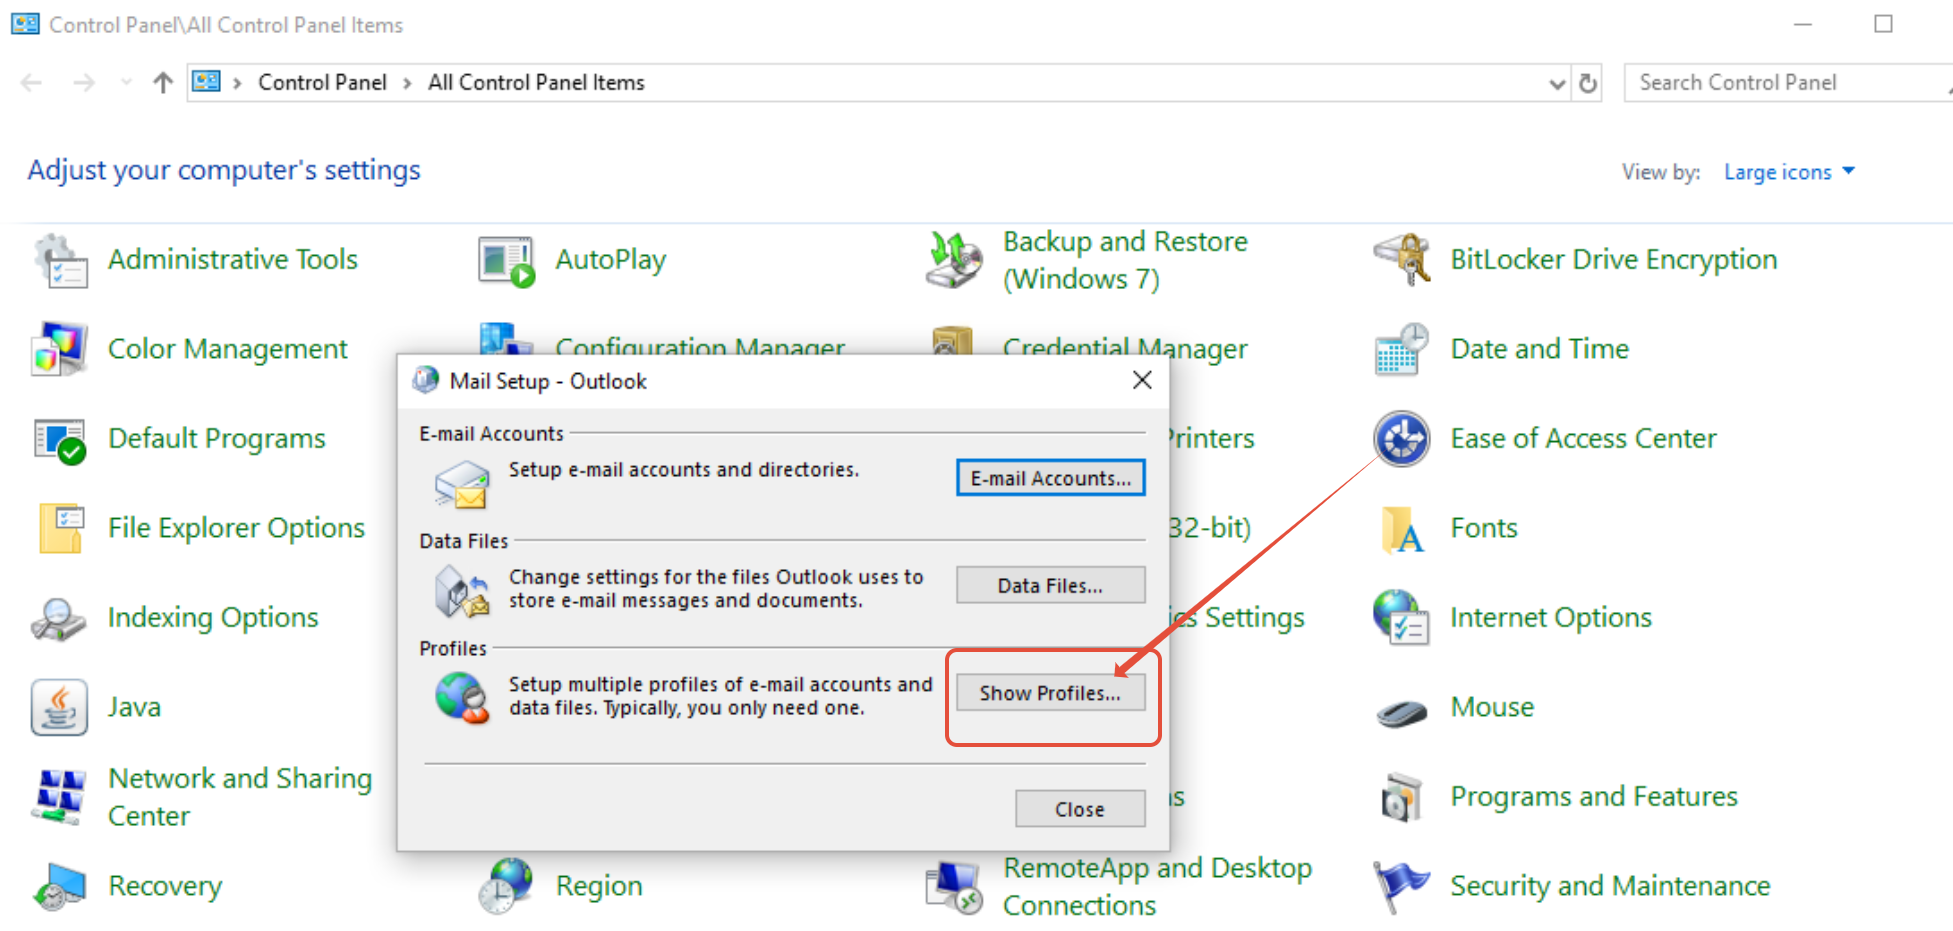This screenshot has height=931, width=1953.
Task: Click Close button in Mail Setup
Action: click(1080, 809)
